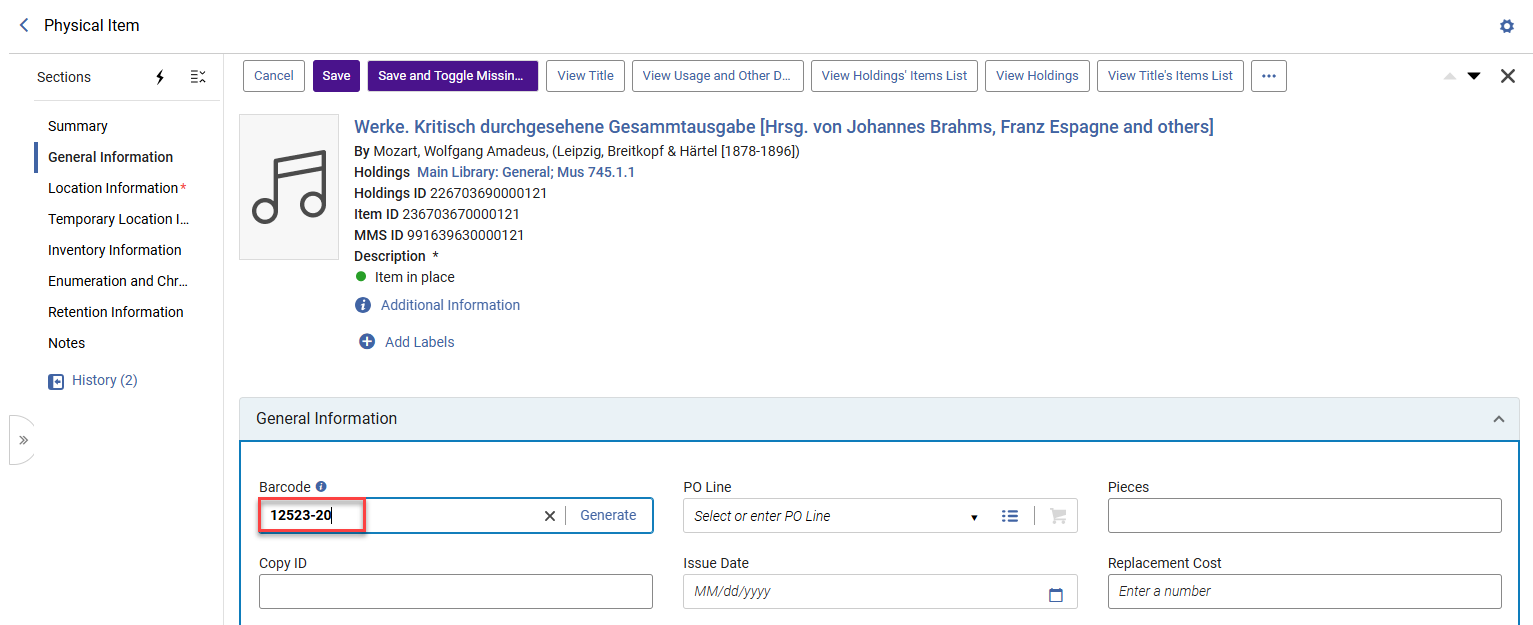Collapse the sections list icon
This screenshot has height=625, width=1533.
coord(198,77)
